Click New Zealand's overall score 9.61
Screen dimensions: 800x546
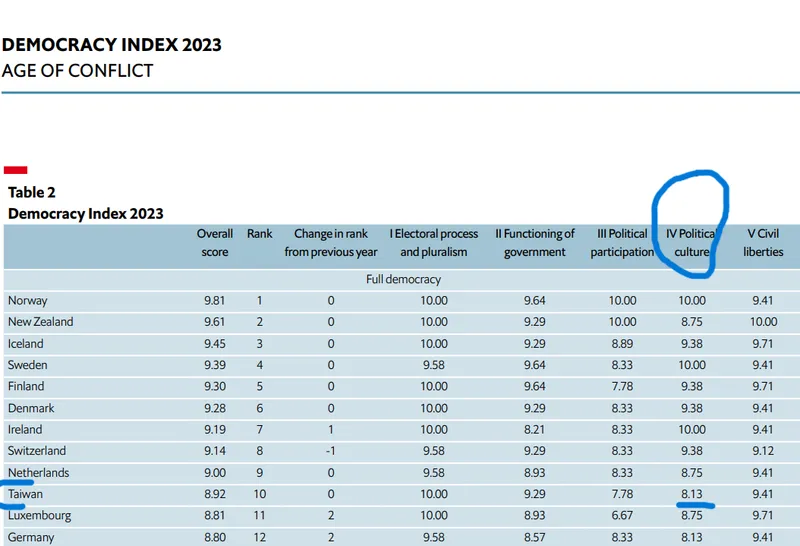[x=217, y=322]
